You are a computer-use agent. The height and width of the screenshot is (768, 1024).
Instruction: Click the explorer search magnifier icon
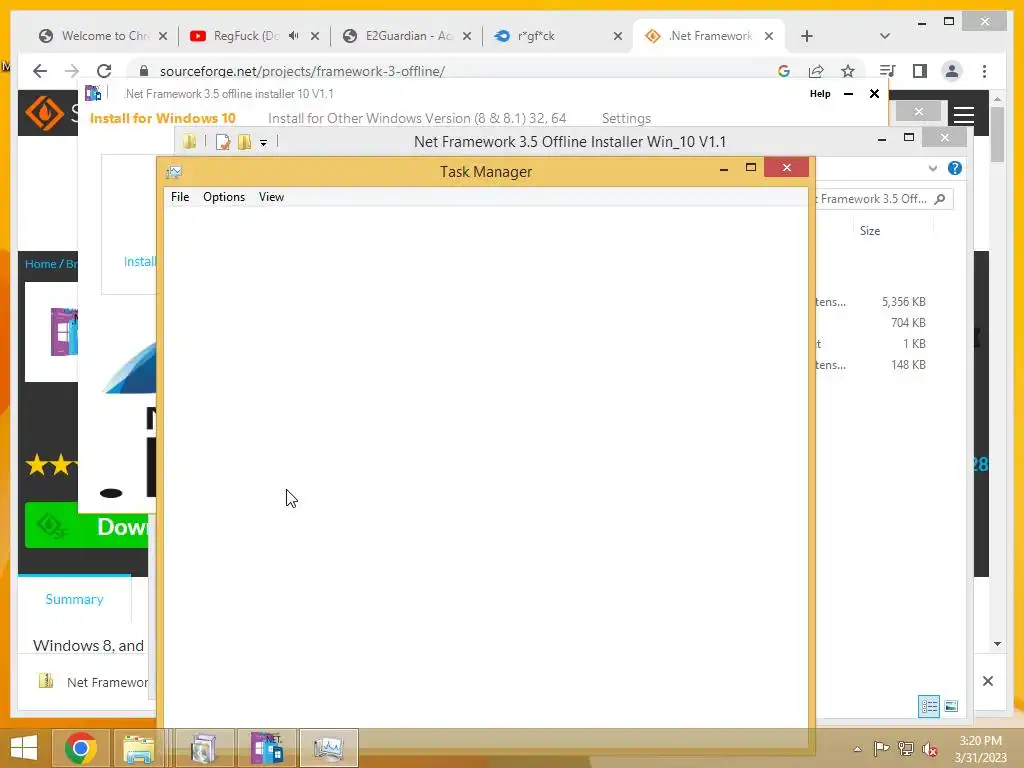(x=940, y=199)
